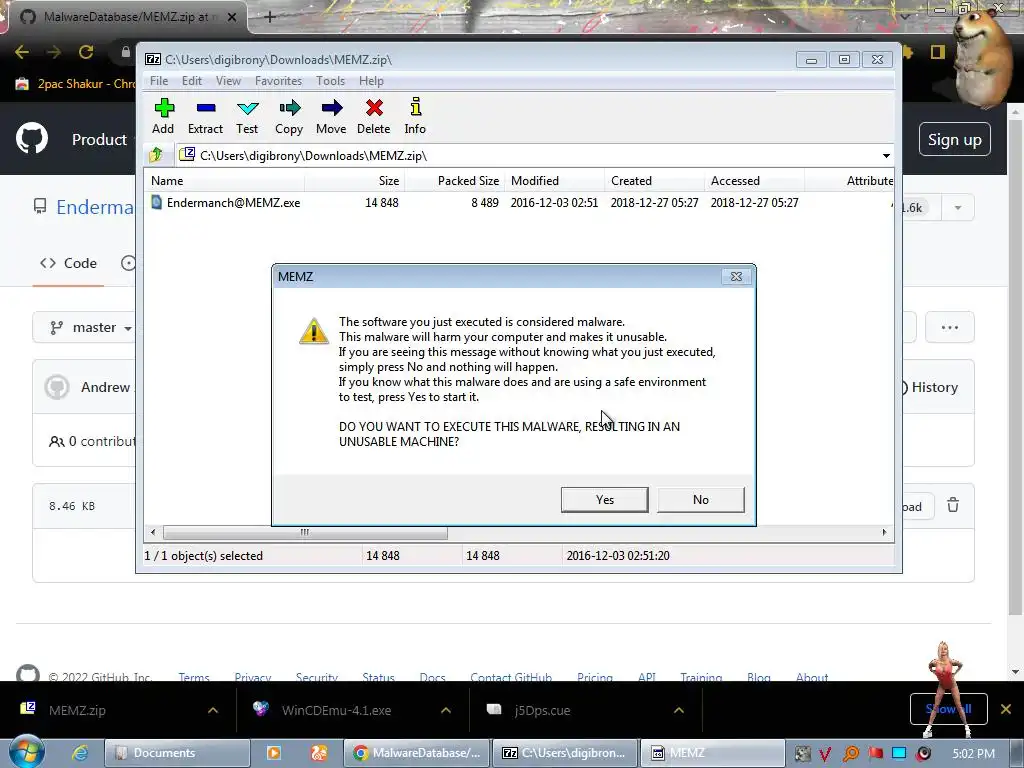This screenshot has height=768, width=1024.
Task: Close the MEMZ dialog with its X
Action: point(736,277)
